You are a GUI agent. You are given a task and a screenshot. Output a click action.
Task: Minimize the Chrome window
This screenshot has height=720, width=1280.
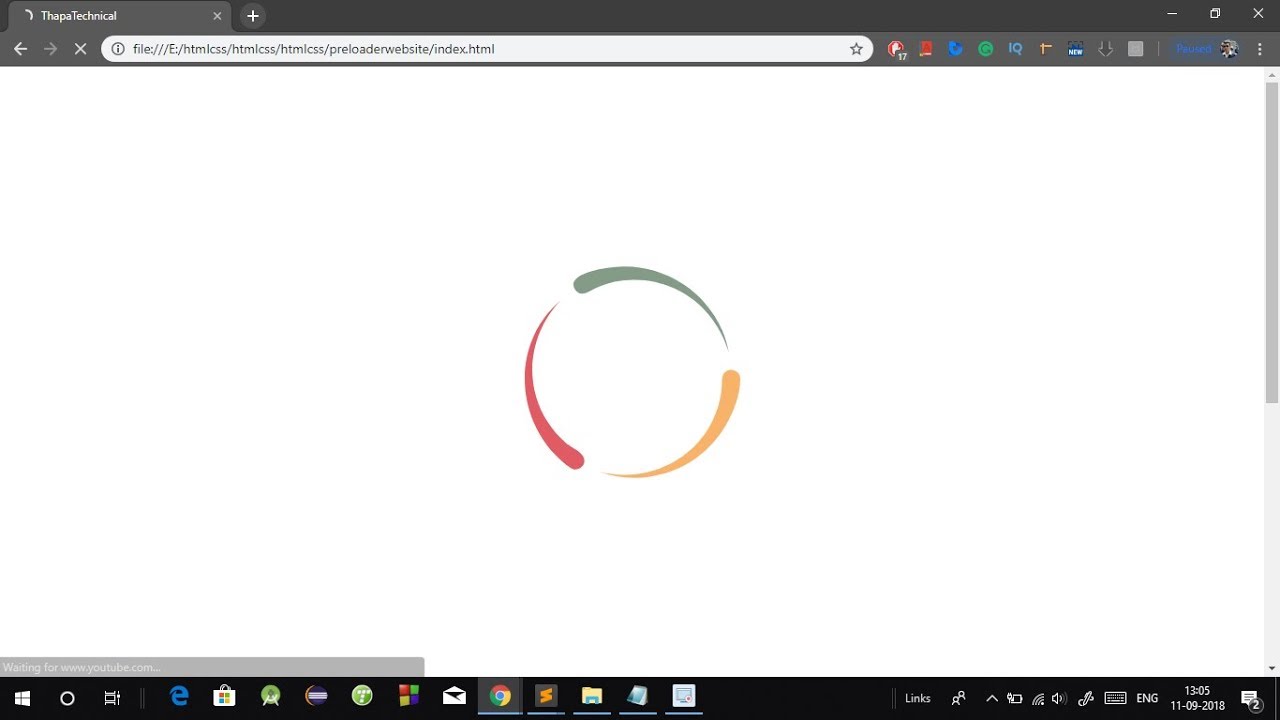click(x=1172, y=14)
